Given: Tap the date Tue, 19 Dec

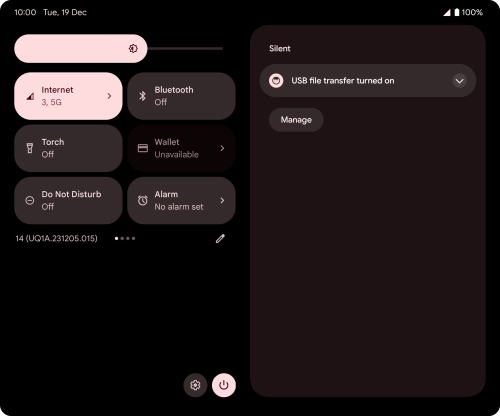Looking at the screenshot, I should pyautogui.click(x=65, y=12).
